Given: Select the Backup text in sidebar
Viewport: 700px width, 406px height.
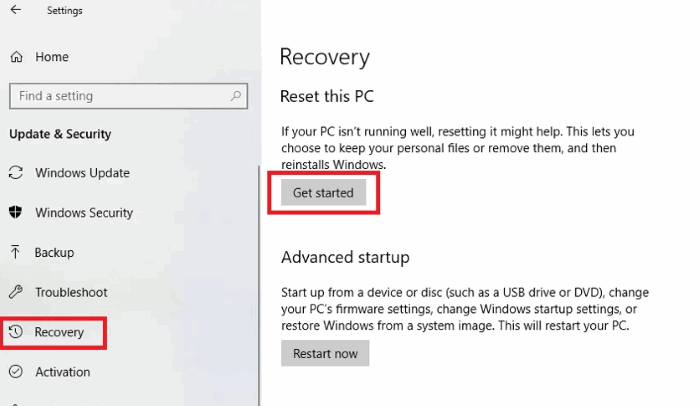Looking at the screenshot, I should point(54,253).
